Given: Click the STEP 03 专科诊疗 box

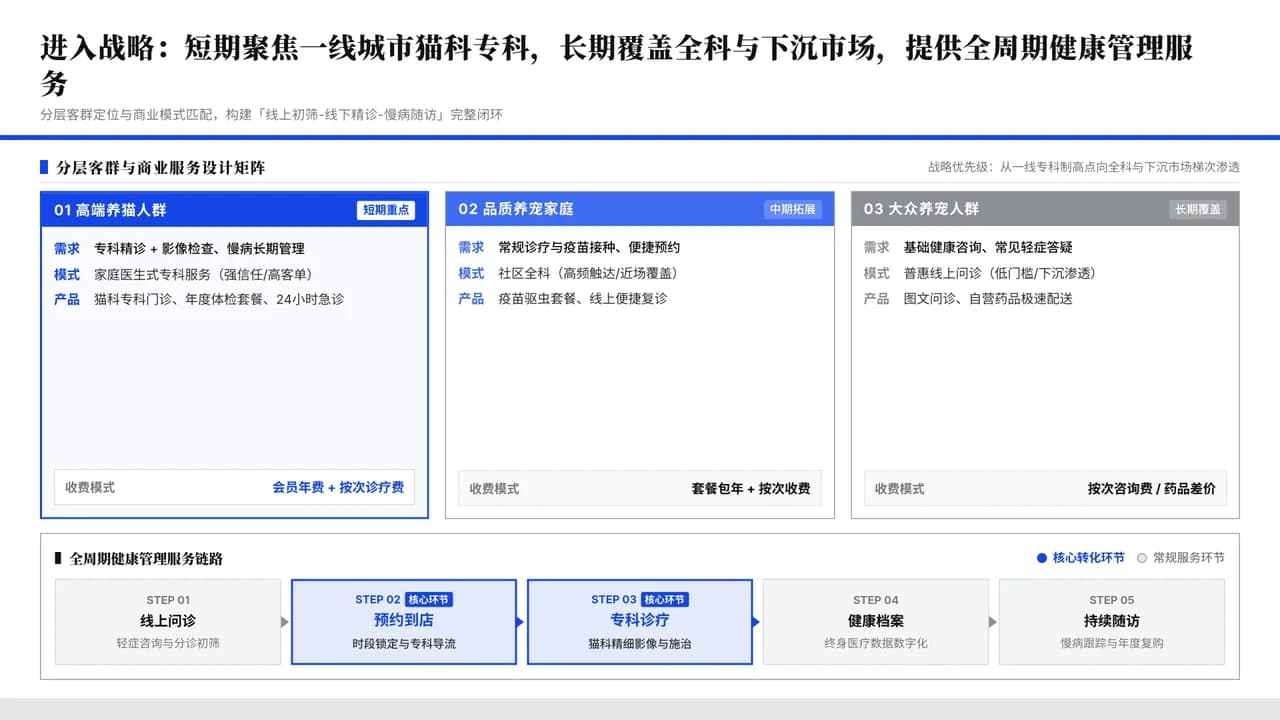Looking at the screenshot, I should click(x=640, y=622).
